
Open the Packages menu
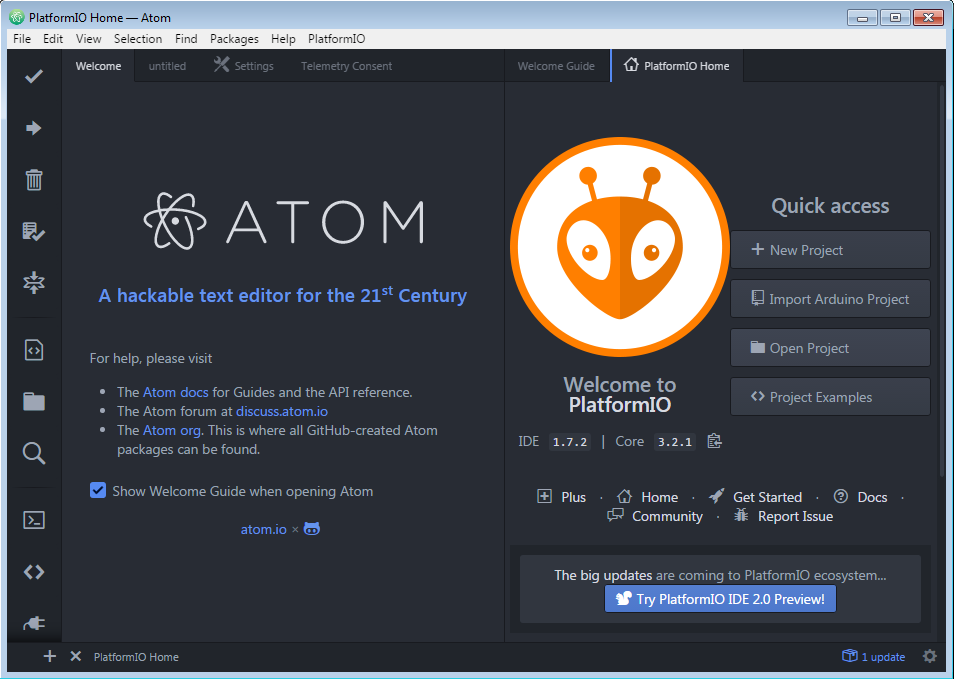pos(234,39)
